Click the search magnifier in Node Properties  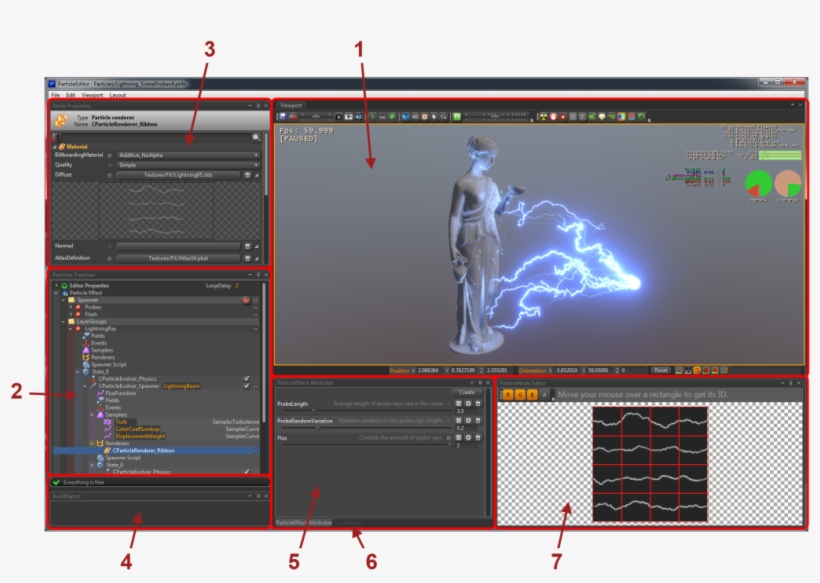coord(256,135)
